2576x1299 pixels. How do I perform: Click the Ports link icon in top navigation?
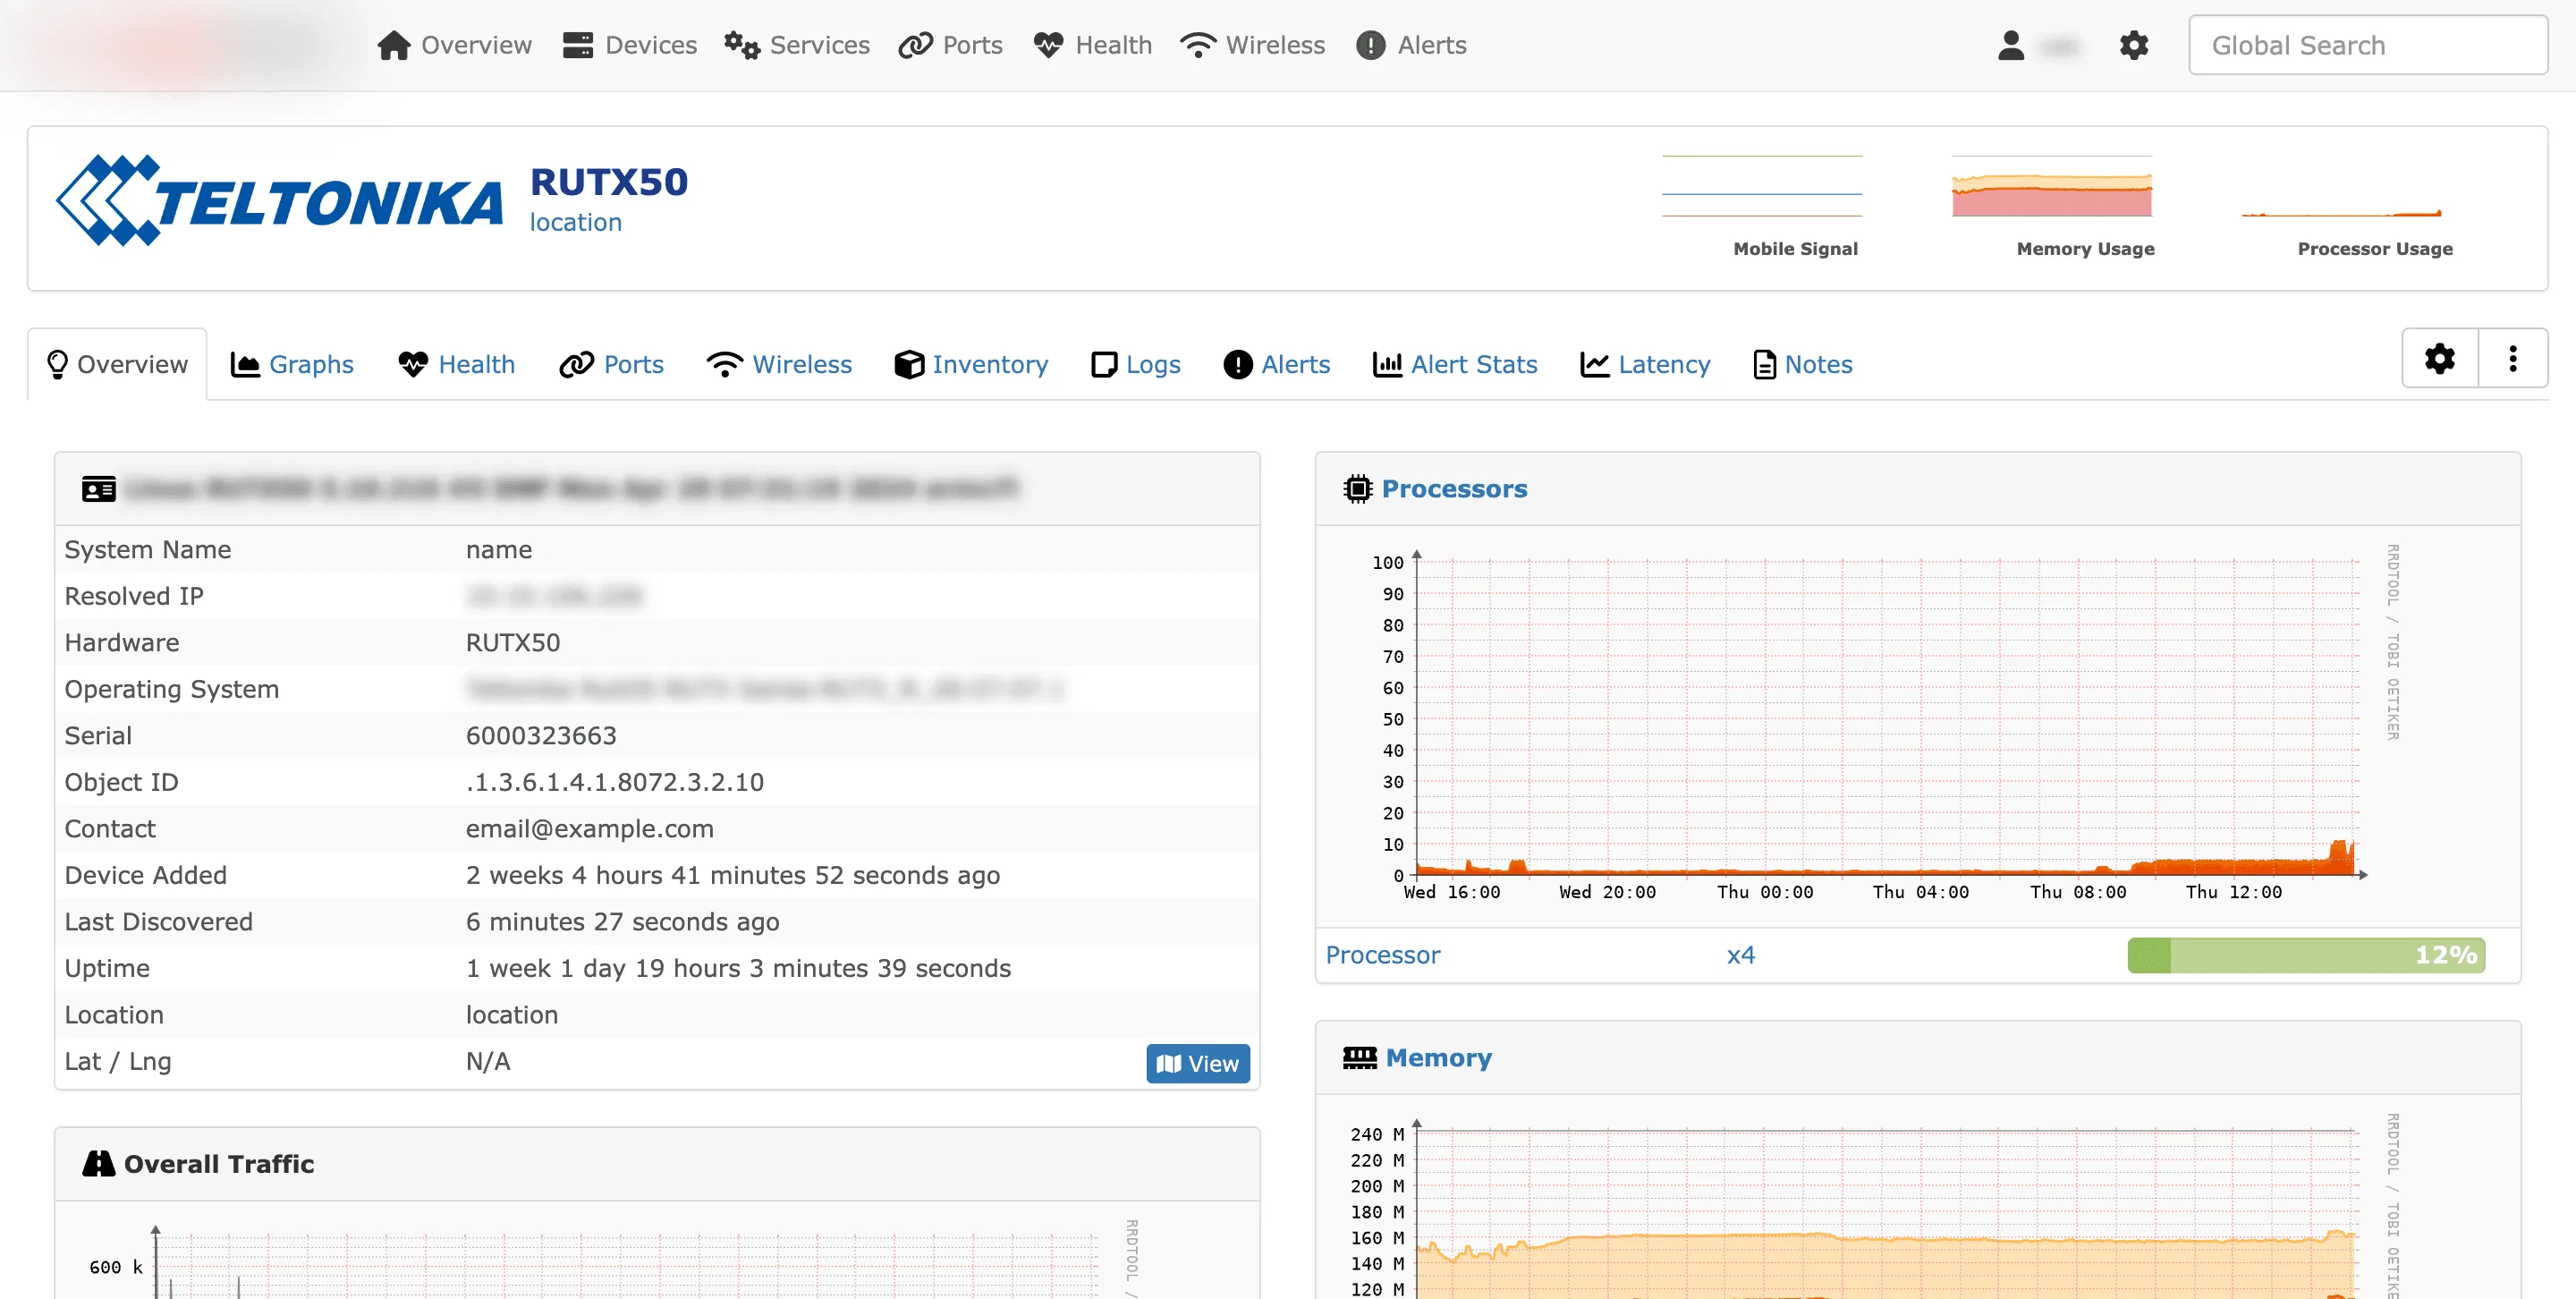coord(915,45)
